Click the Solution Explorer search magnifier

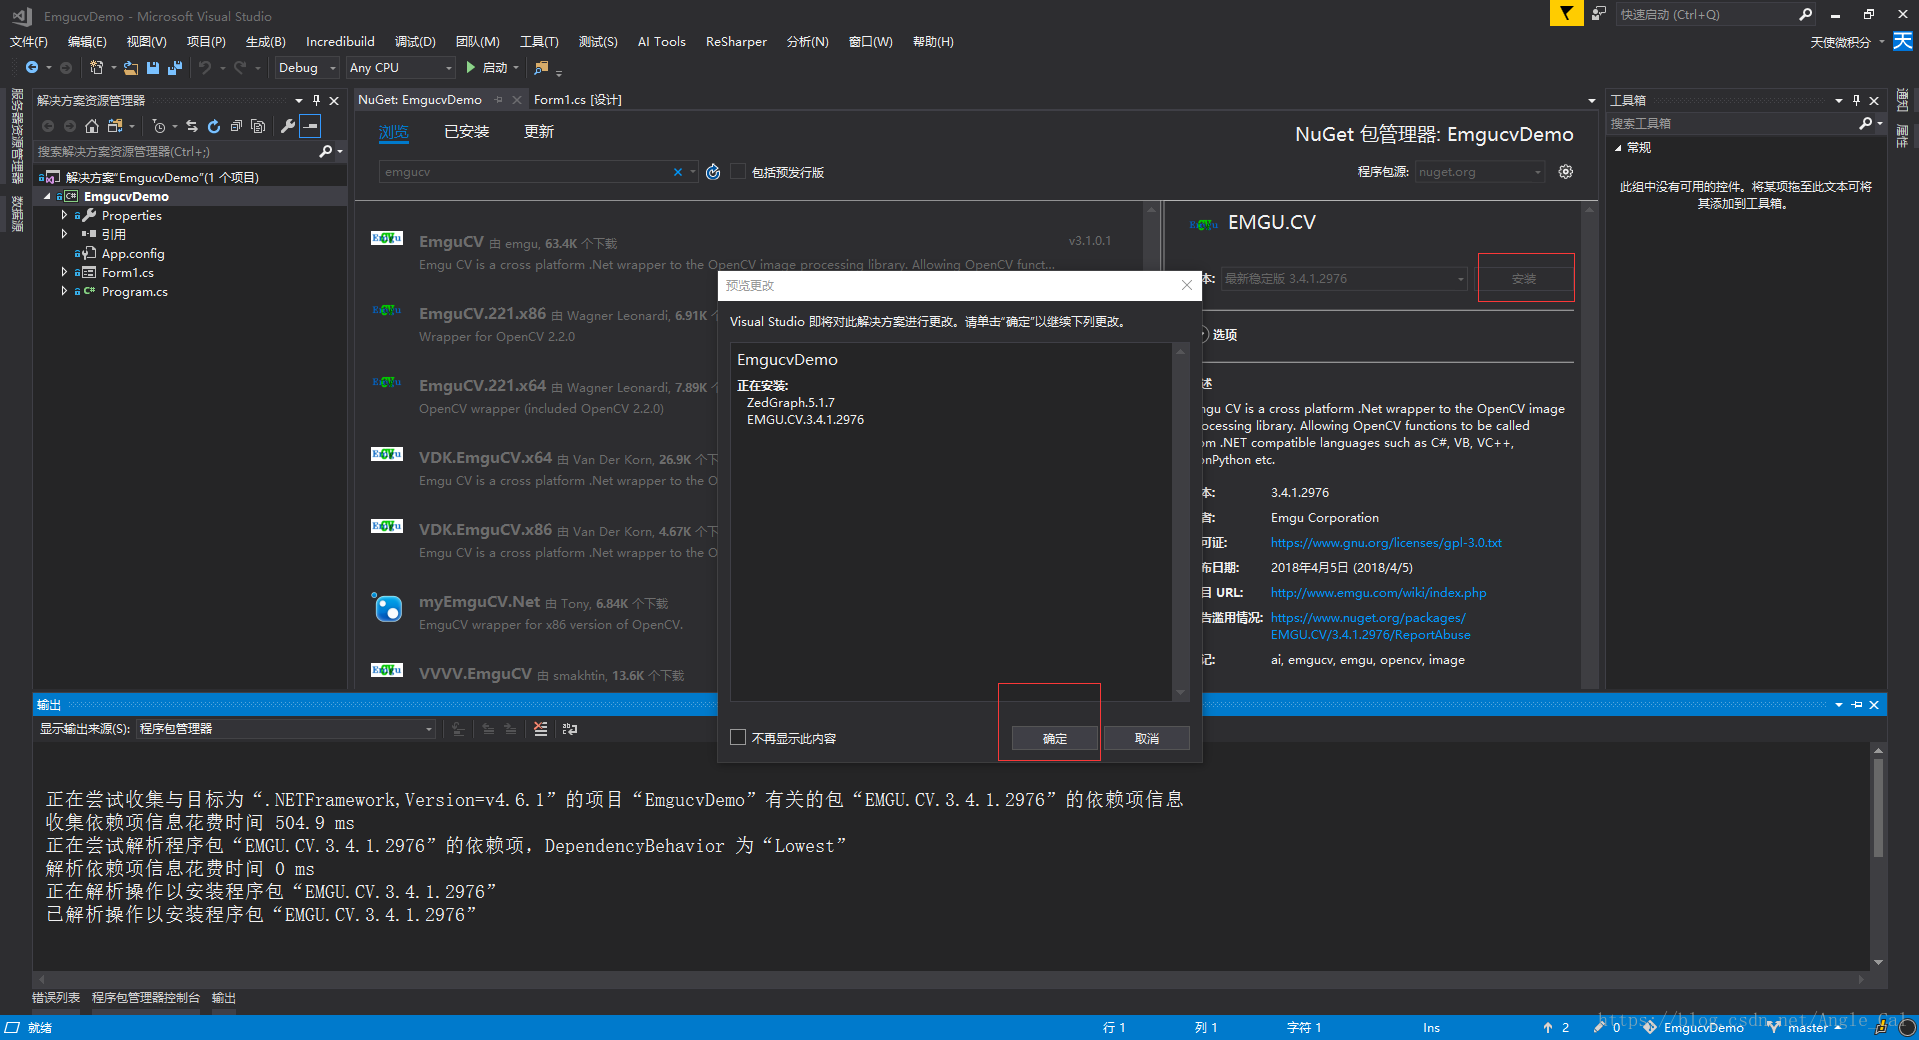(325, 151)
